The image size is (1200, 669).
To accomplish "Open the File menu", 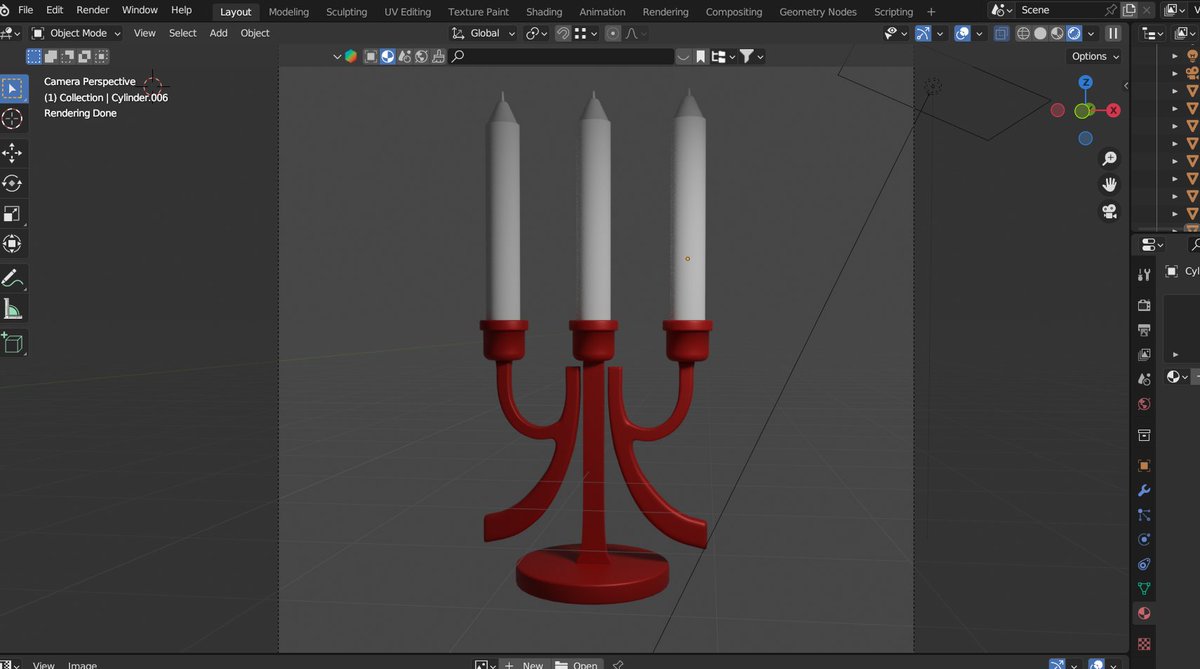I will coord(26,10).
